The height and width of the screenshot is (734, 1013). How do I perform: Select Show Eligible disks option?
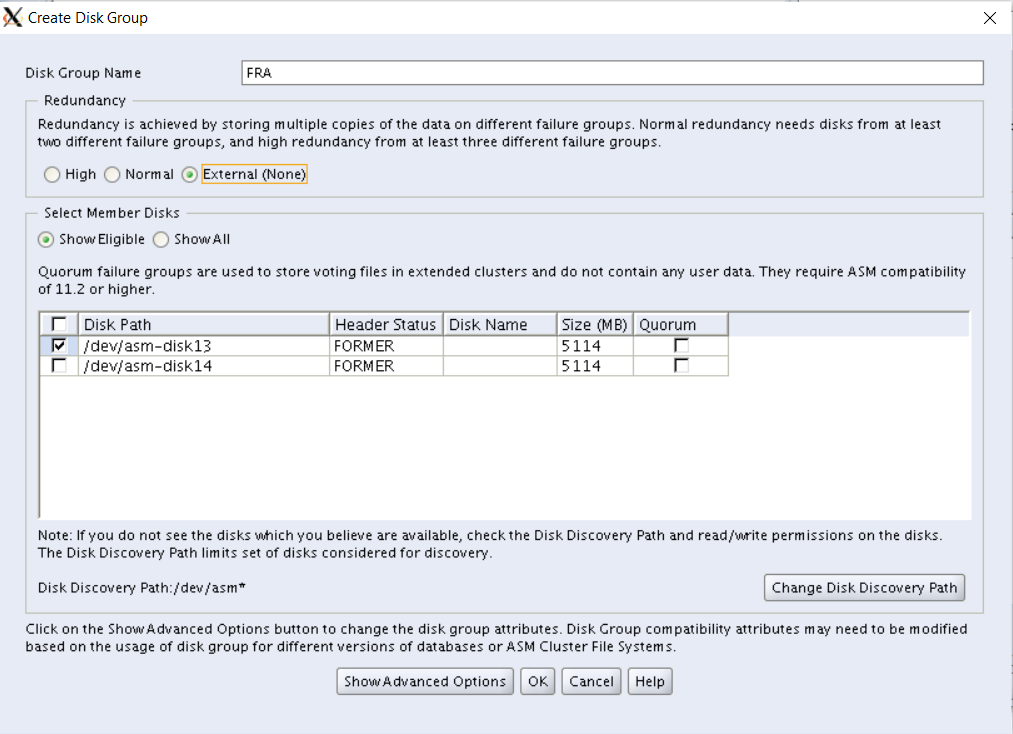[x=45, y=240]
